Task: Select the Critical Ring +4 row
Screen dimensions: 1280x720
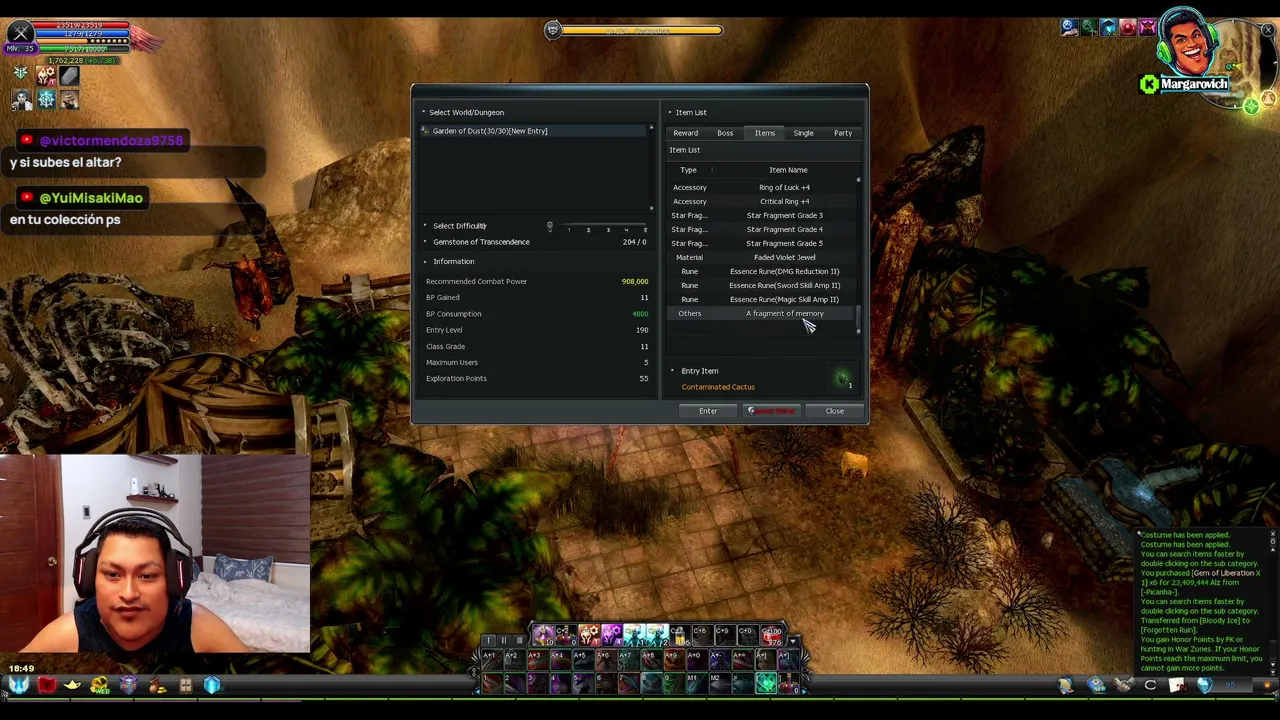Action: click(x=762, y=201)
